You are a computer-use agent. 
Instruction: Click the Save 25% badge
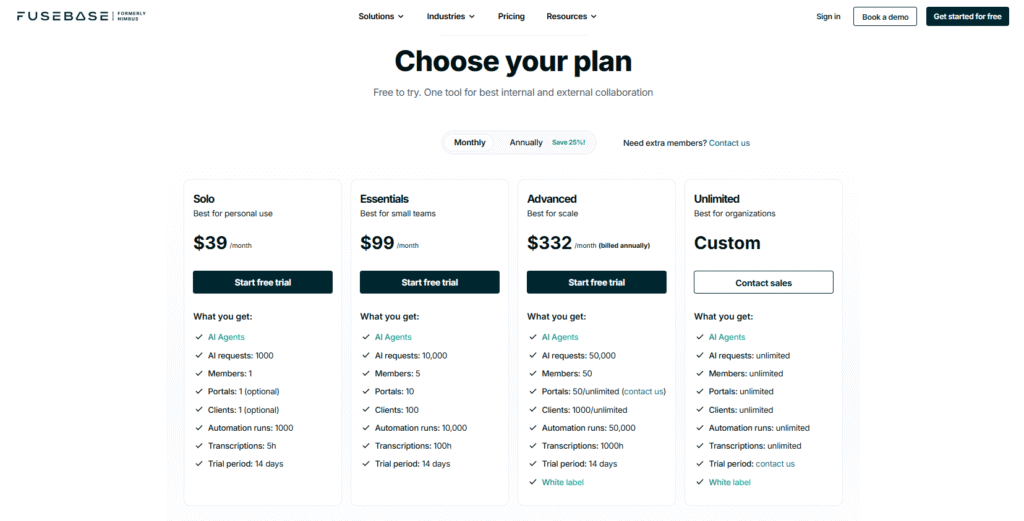(569, 143)
